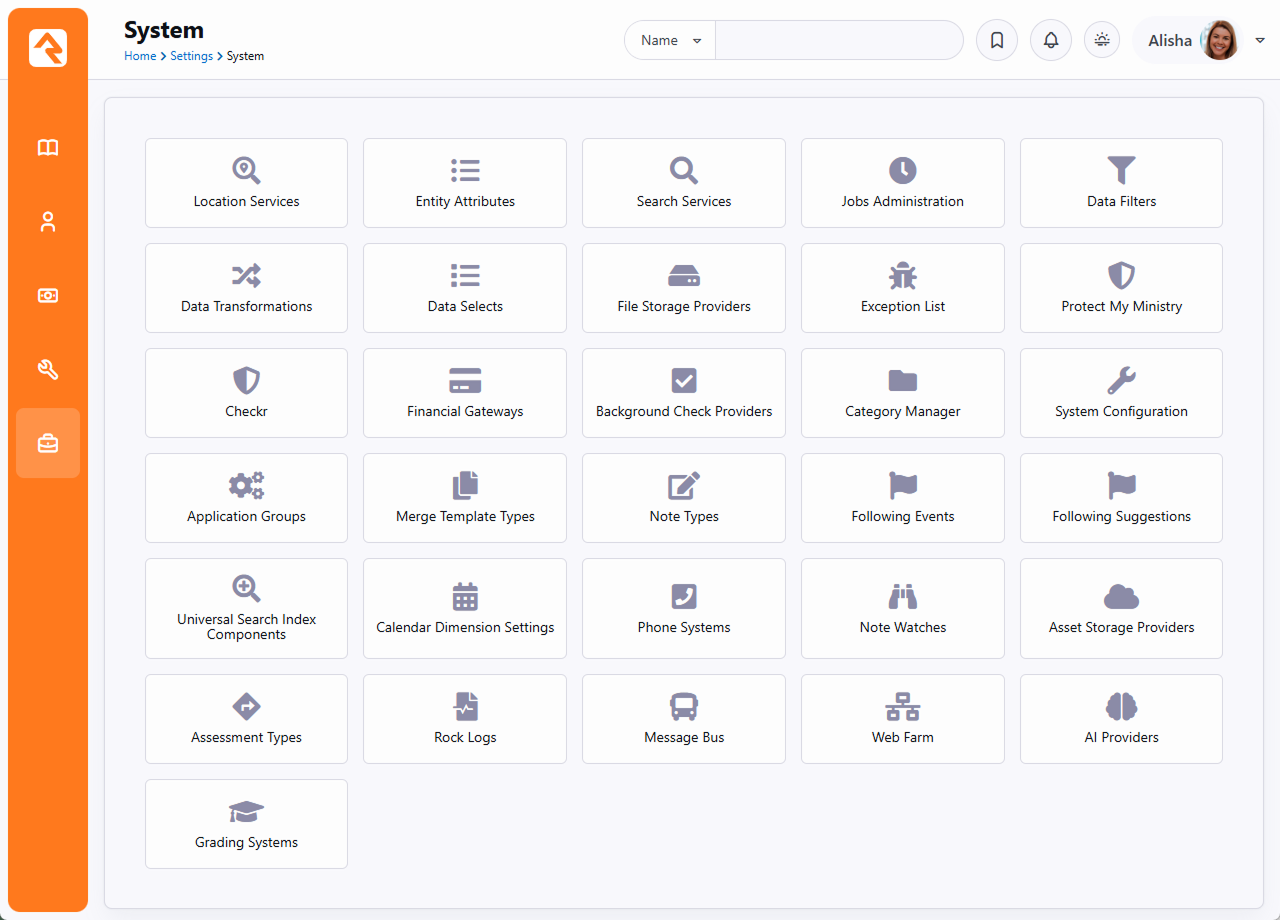
Task: Toggle the light/dark theme button
Action: click(1102, 41)
